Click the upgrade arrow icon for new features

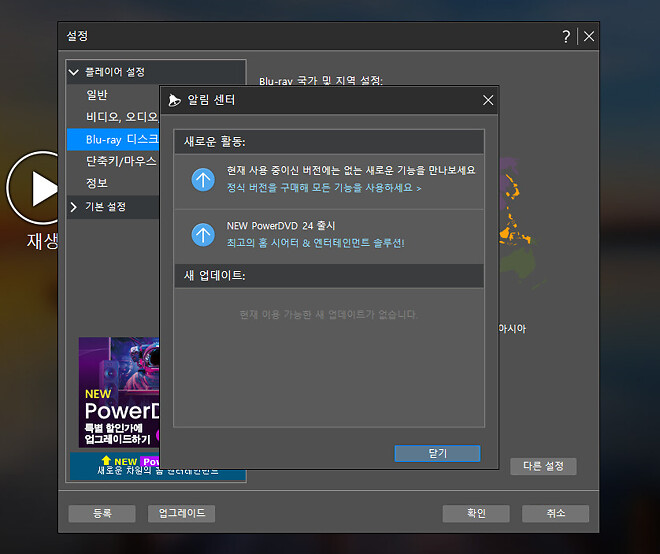click(203, 180)
